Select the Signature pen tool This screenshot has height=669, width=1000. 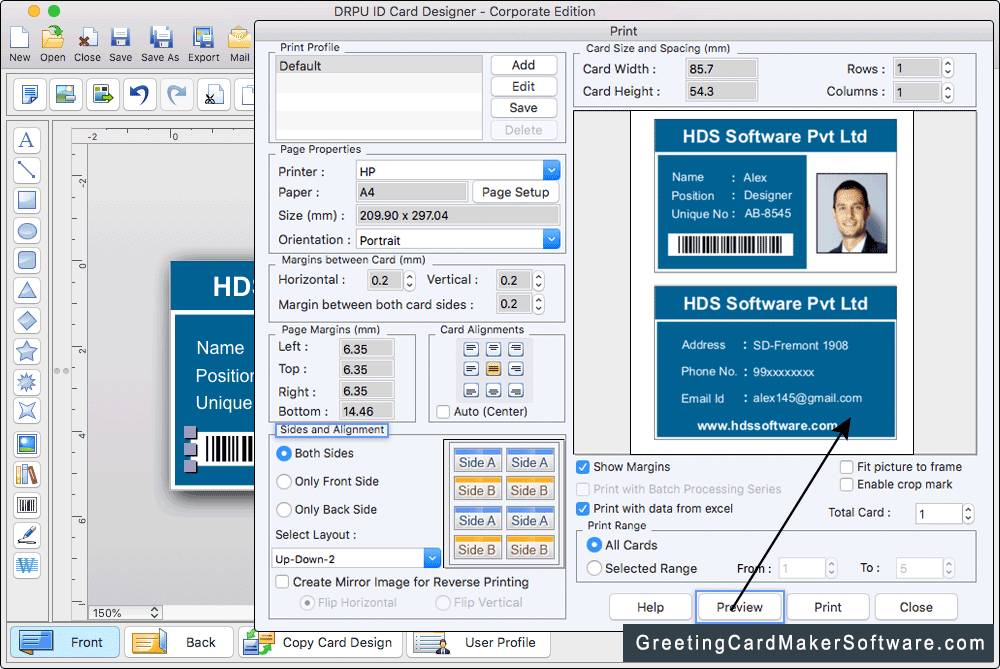point(27,535)
